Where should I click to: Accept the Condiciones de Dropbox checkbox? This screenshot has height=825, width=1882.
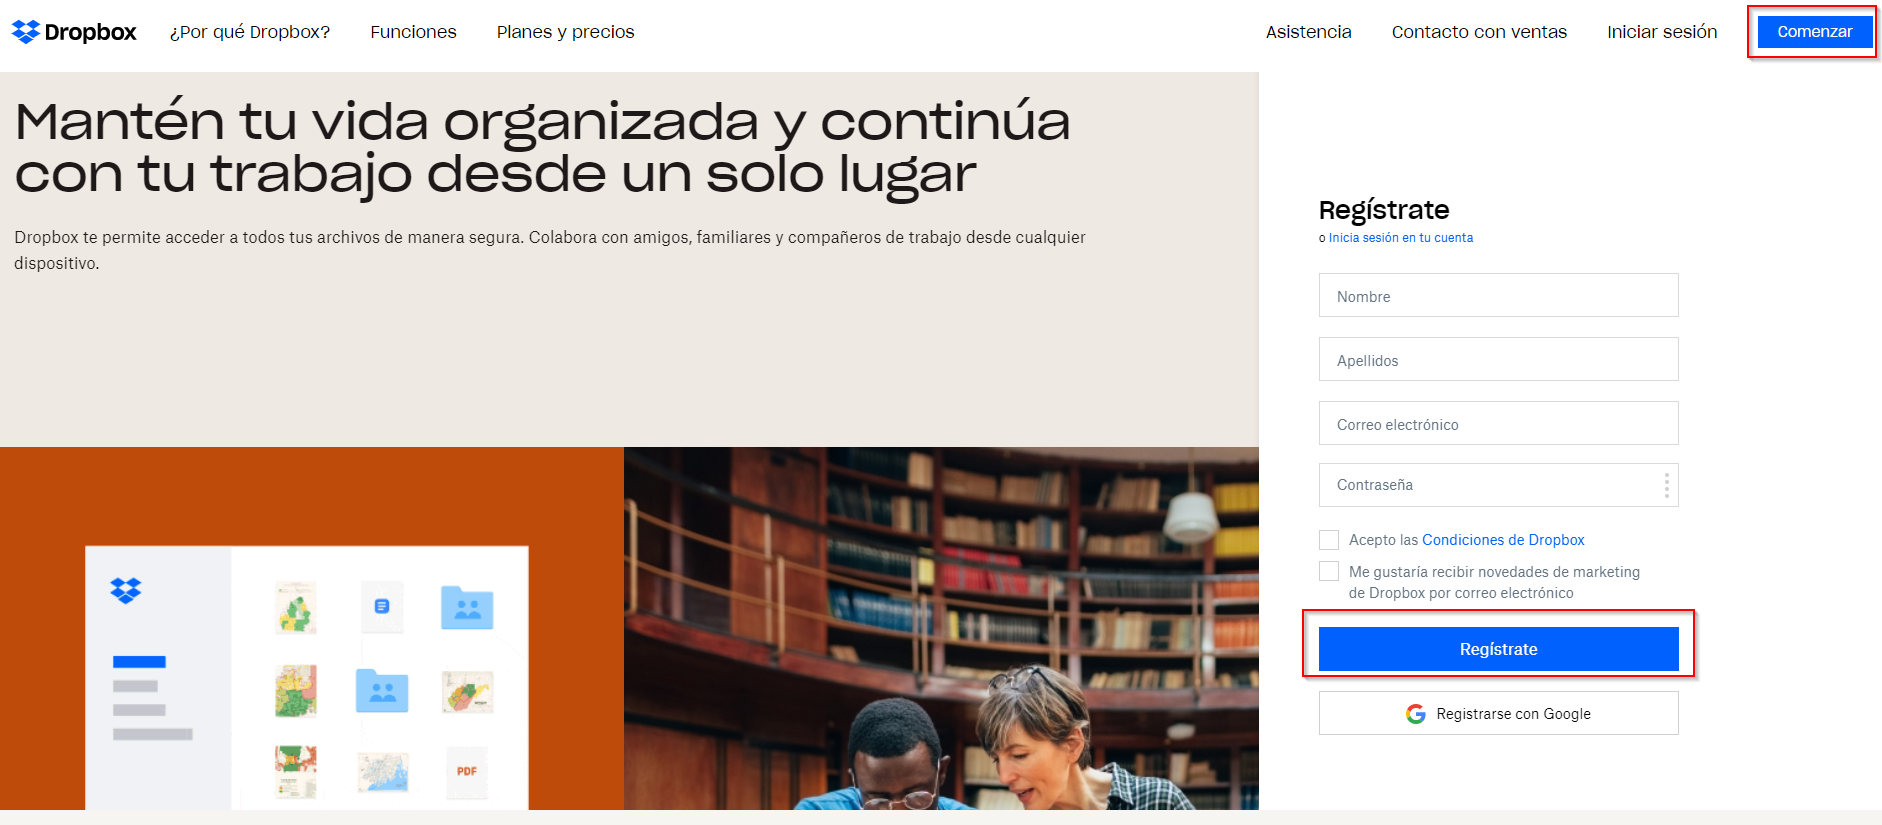[1329, 540]
